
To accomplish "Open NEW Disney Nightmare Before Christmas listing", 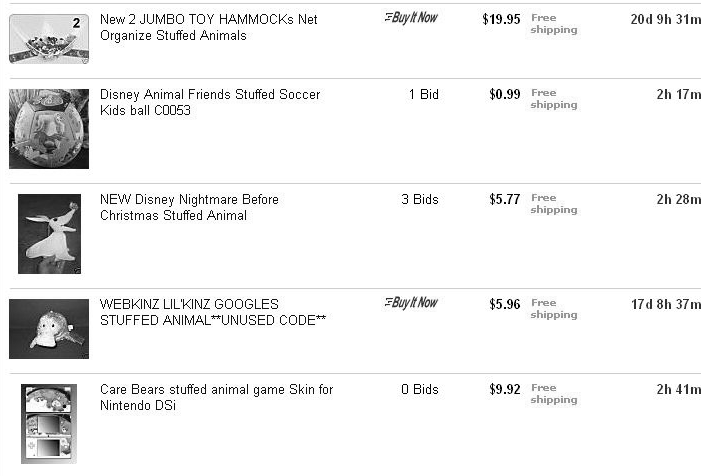I will (x=189, y=207).
